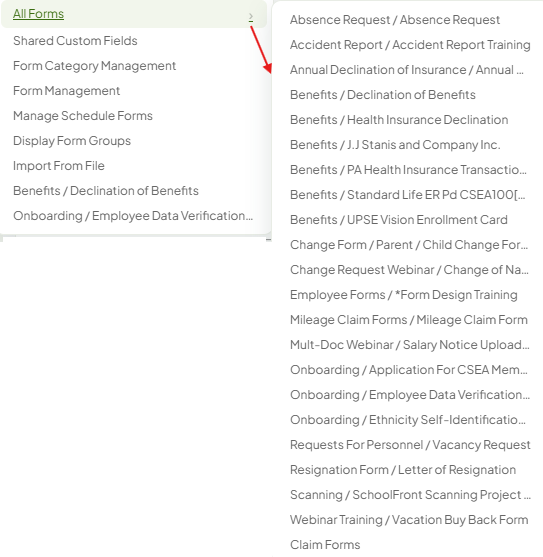543x557 pixels.
Task: Open Requests For Personnel / Vacancy Request
Action: (410, 445)
